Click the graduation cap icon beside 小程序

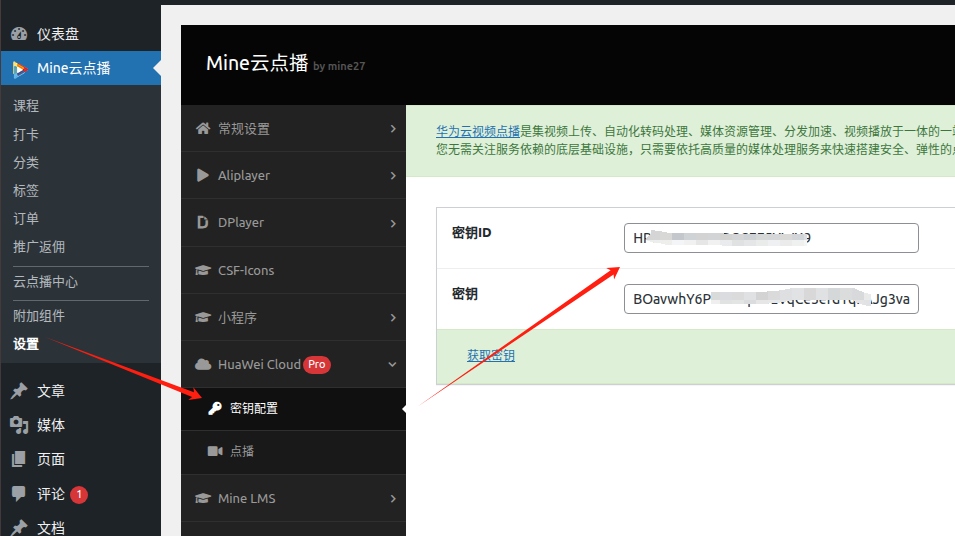(x=203, y=317)
